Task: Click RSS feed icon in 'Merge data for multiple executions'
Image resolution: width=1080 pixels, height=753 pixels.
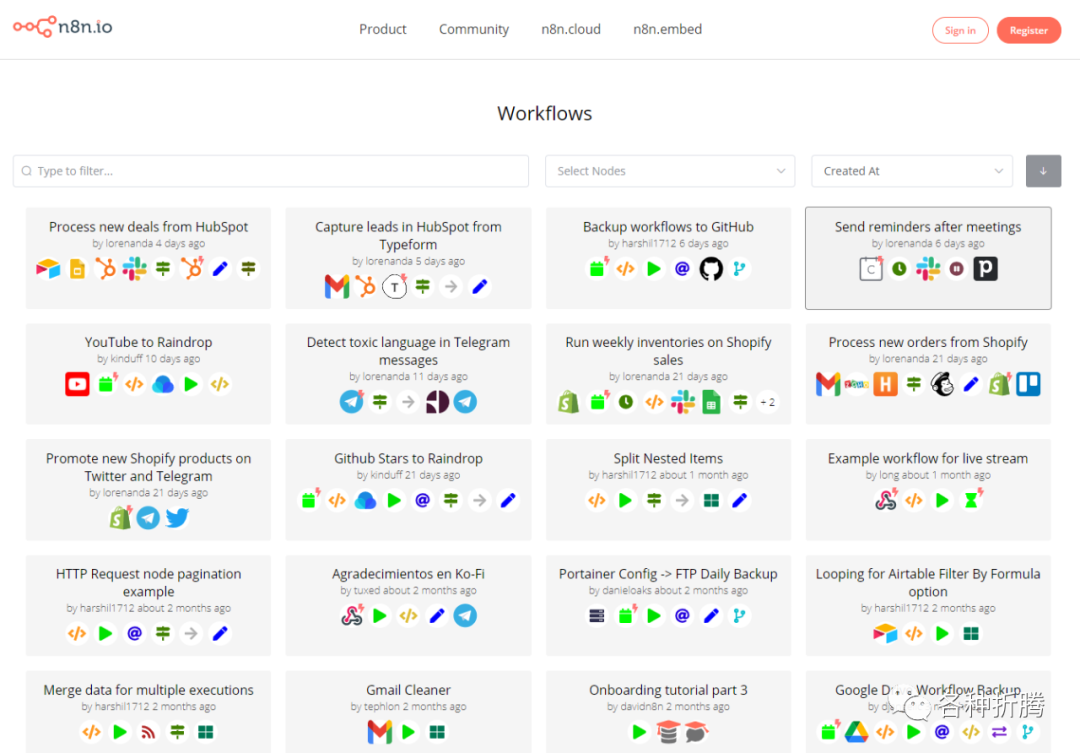Action: pos(148,732)
